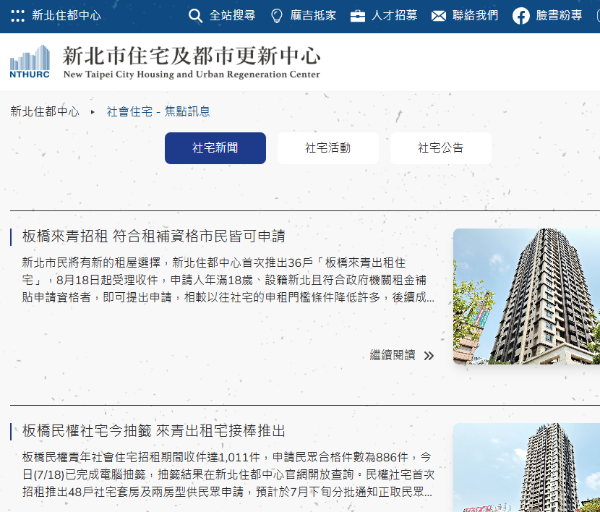The width and height of the screenshot is (600, 512).
Task: Click the 聯絡我們 envelope icon
Action: point(439,16)
